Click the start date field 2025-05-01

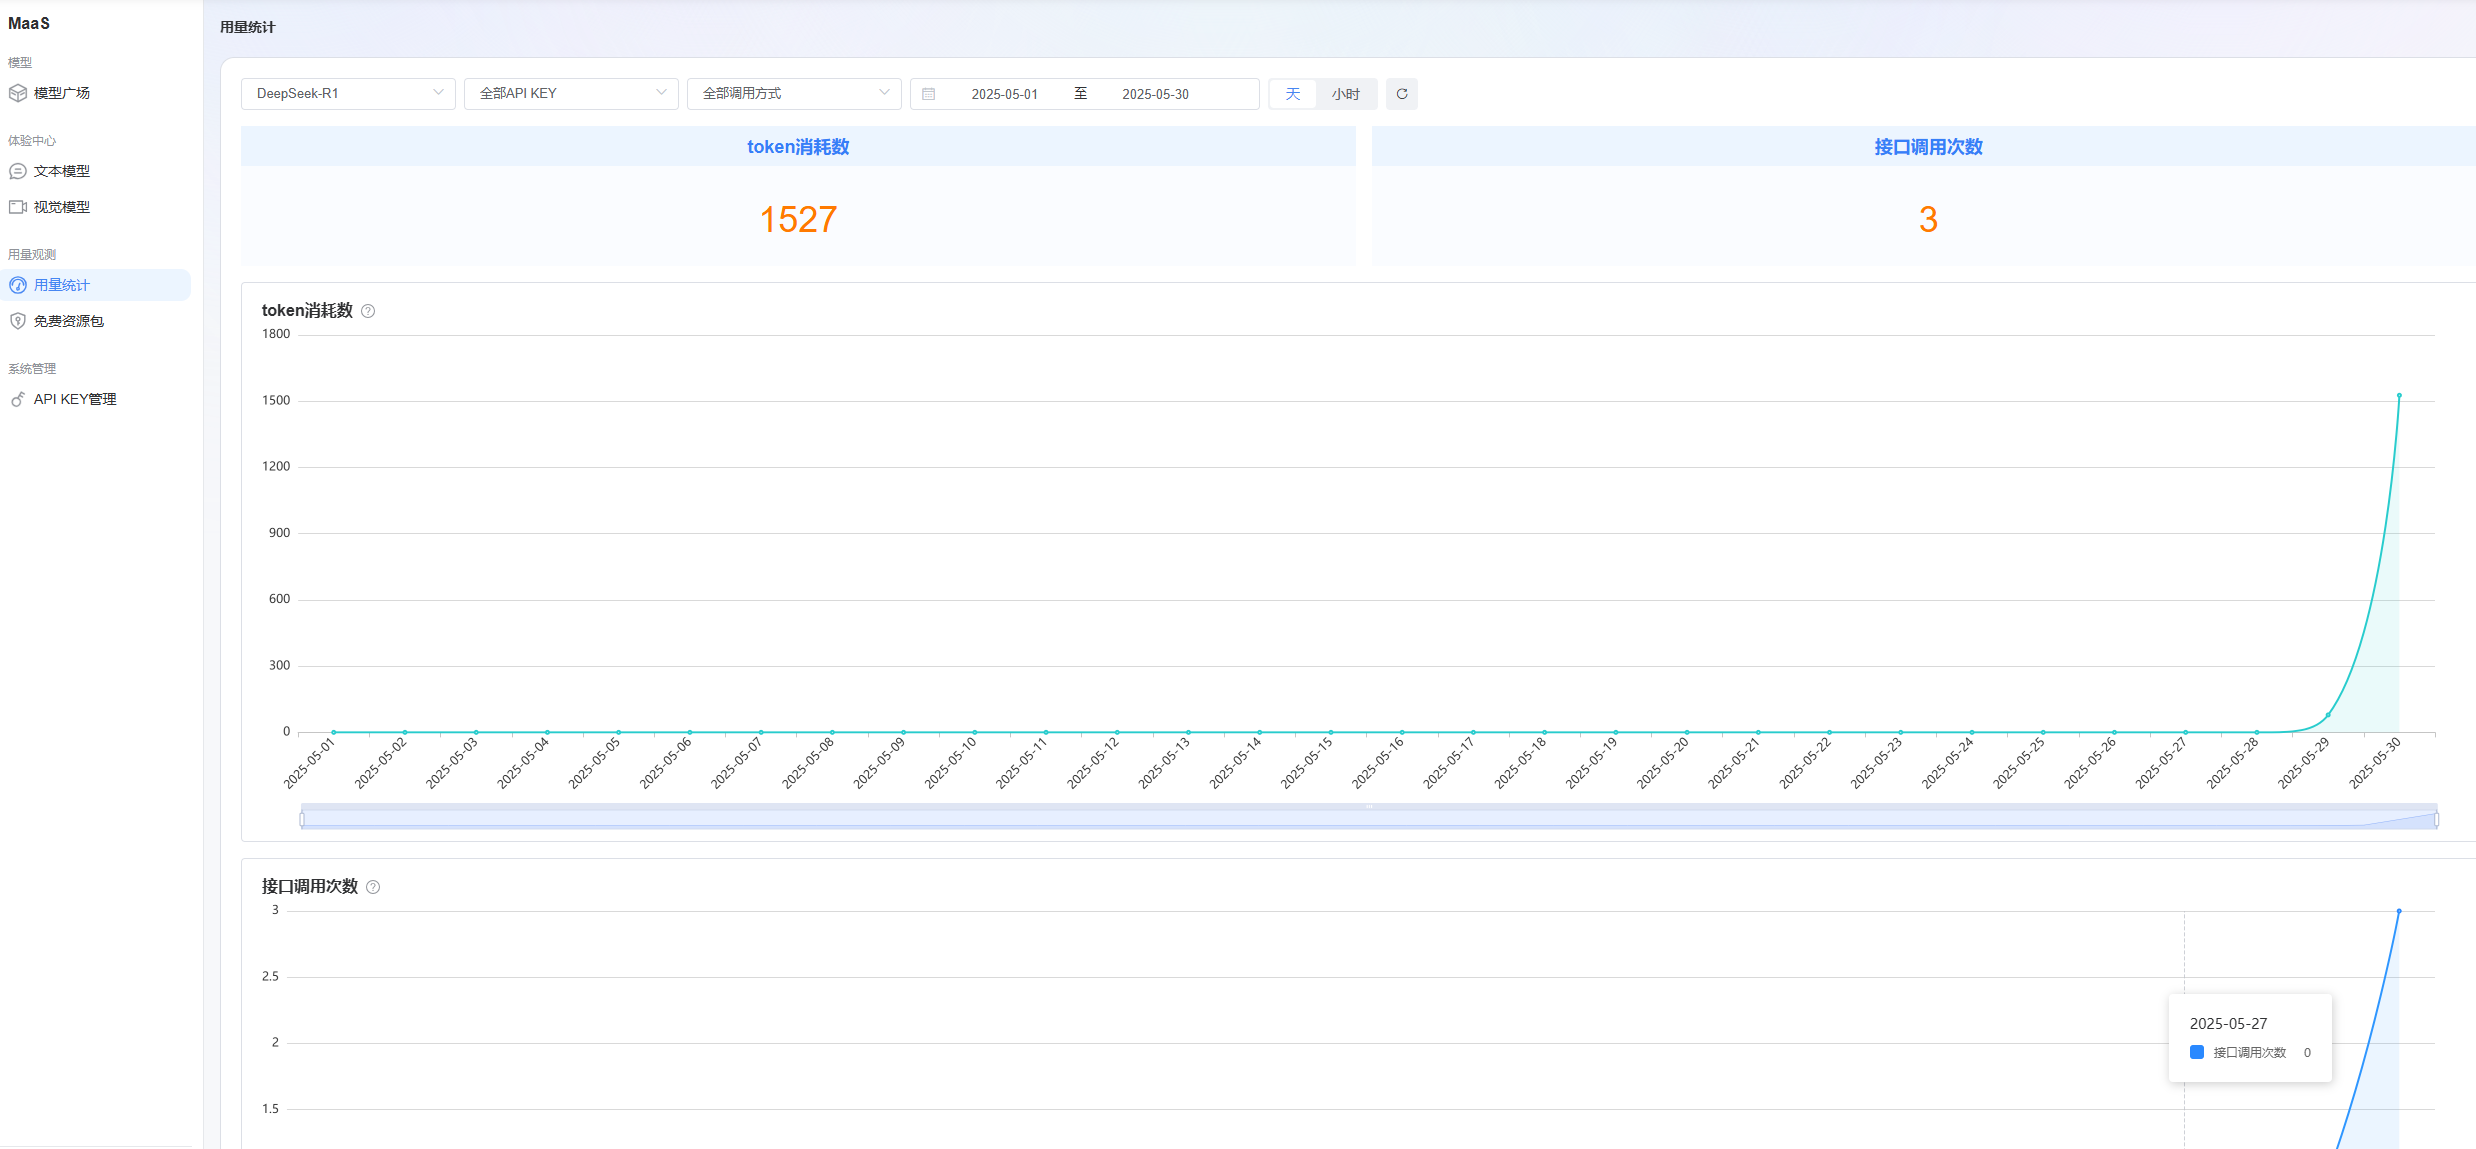pyautogui.click(x=1004, y=94)
